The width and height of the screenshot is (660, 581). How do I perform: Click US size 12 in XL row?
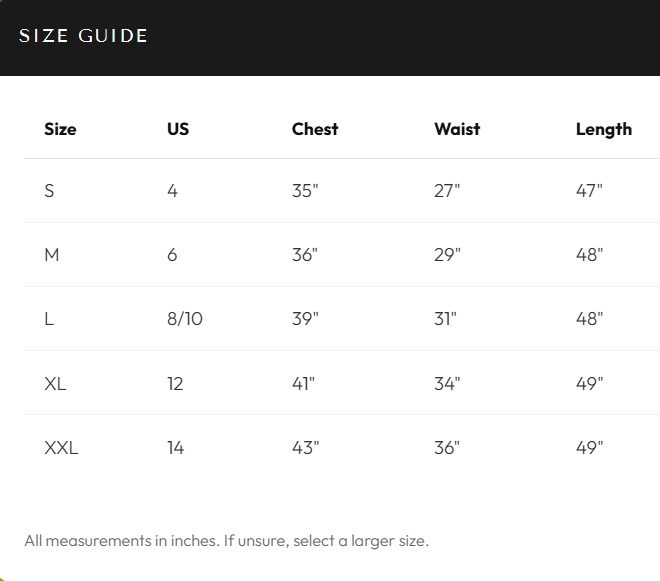point(175,383)
